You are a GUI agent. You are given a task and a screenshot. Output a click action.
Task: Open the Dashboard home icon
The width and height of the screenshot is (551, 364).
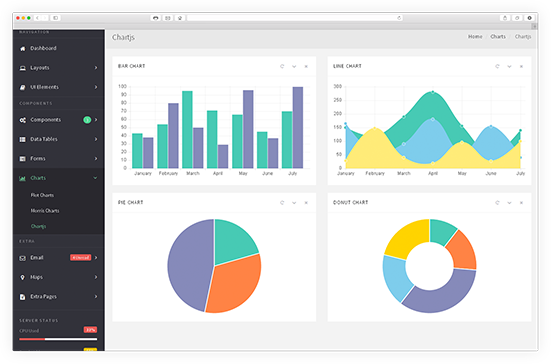coord(22,48)
